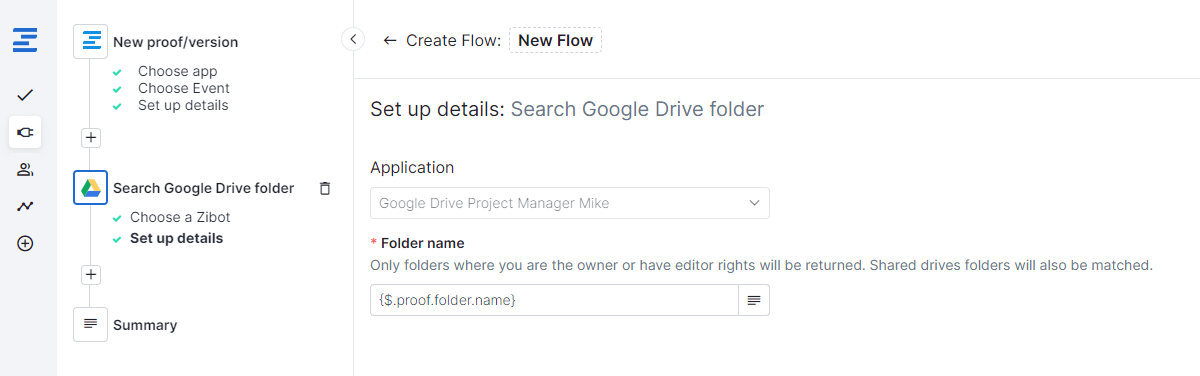Click the circled plus icon in sidebar
Screen dimensions: 1200x376
(25, 243)
